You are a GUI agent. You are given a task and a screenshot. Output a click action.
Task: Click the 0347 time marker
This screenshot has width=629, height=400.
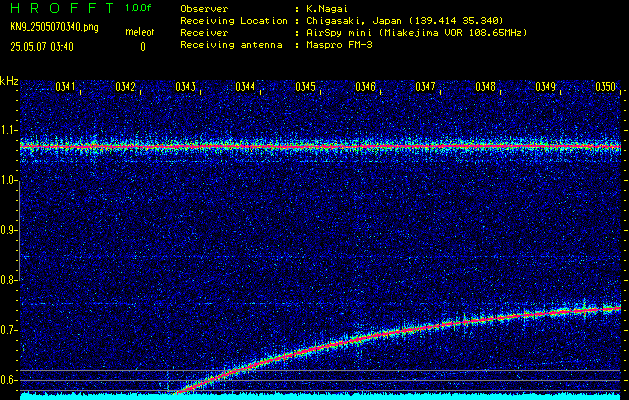click(x=425, y=87)
